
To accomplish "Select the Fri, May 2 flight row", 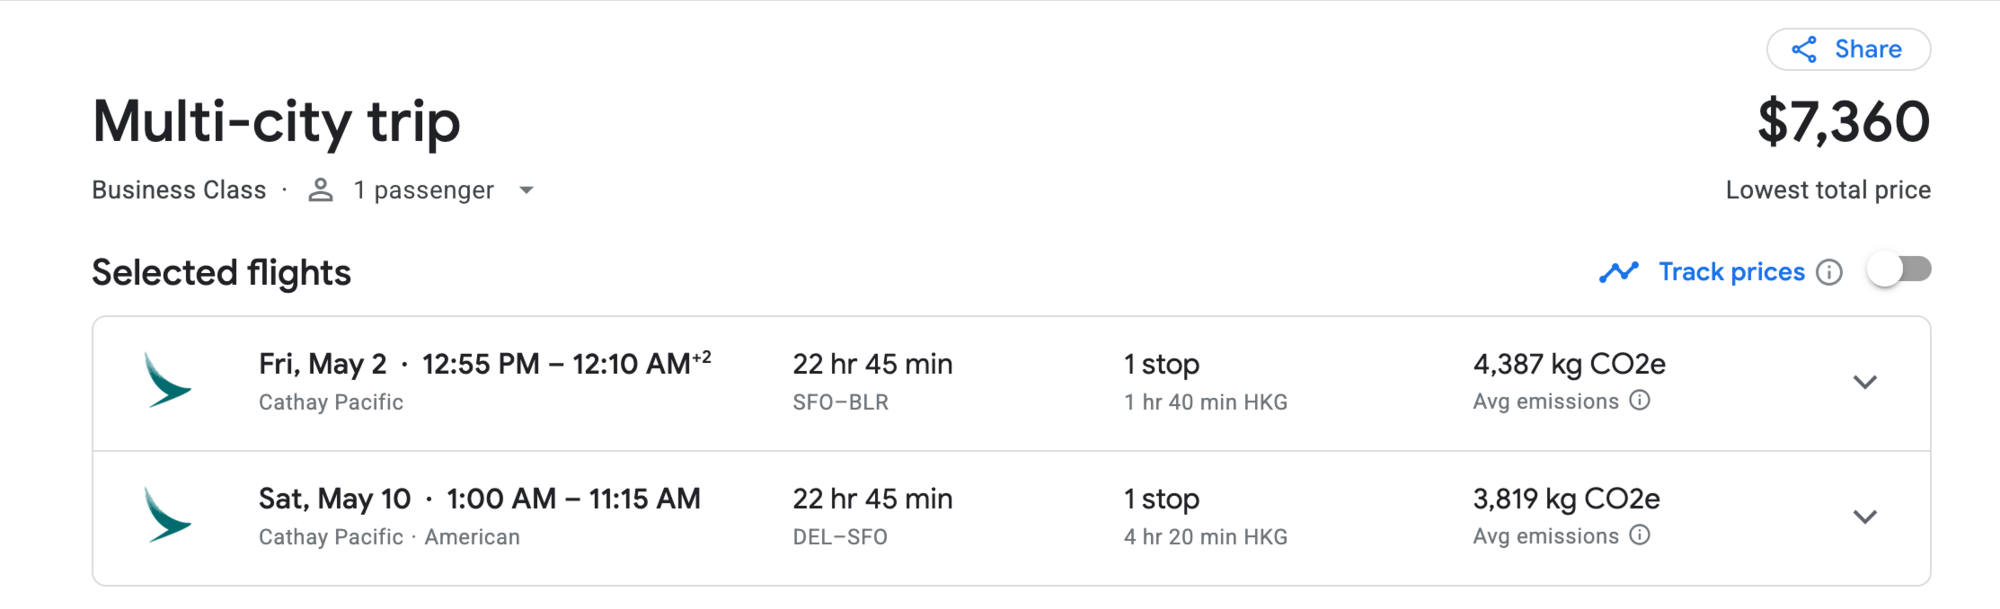I will coord(1011,383).
